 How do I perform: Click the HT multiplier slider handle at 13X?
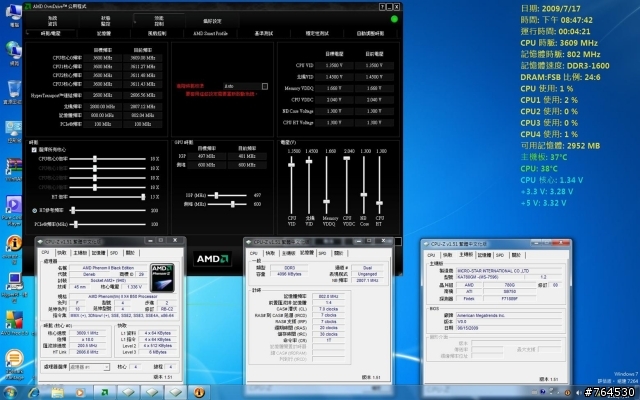pyautogui.click(x=143, y=197)
